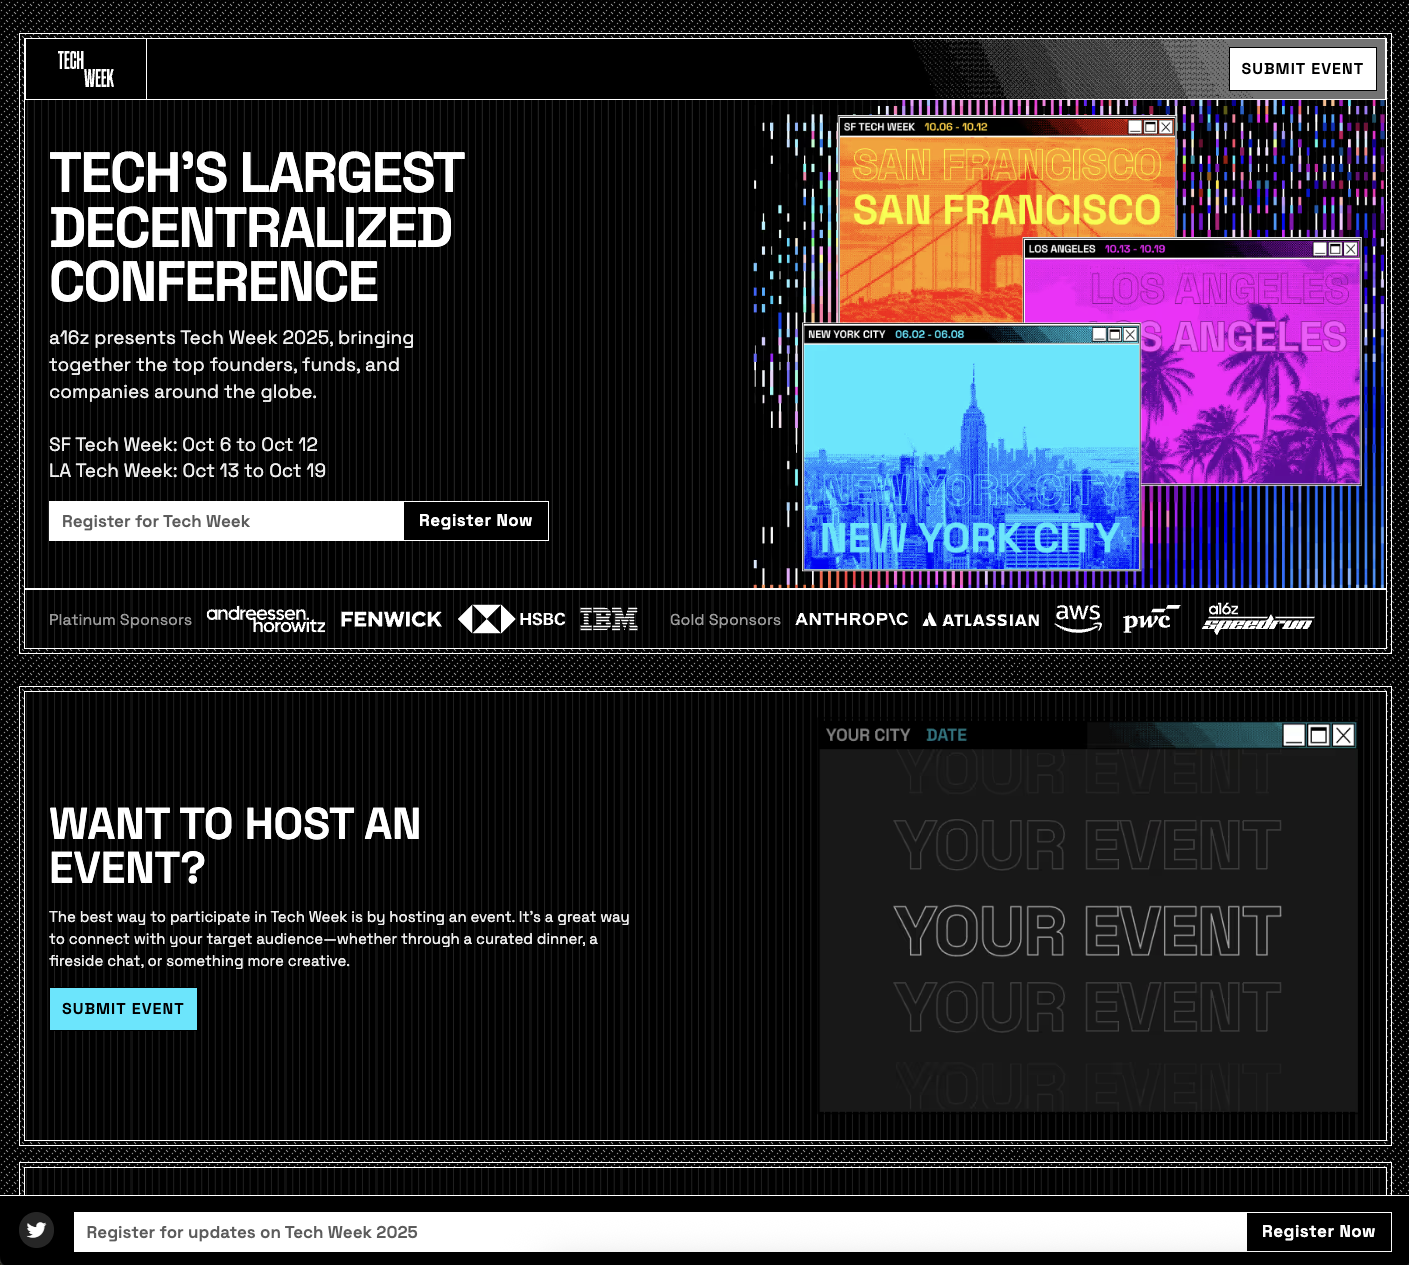Click close icon on New York City window
Image resolution: width=1409 pixels, height=1265 pixels.
[x=1130, y=335]
